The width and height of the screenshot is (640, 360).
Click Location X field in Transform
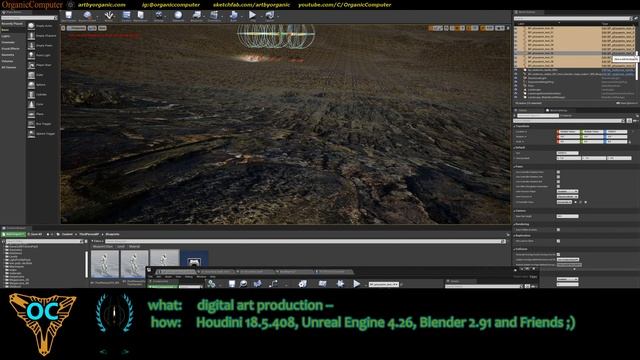[x=568, y=132]
